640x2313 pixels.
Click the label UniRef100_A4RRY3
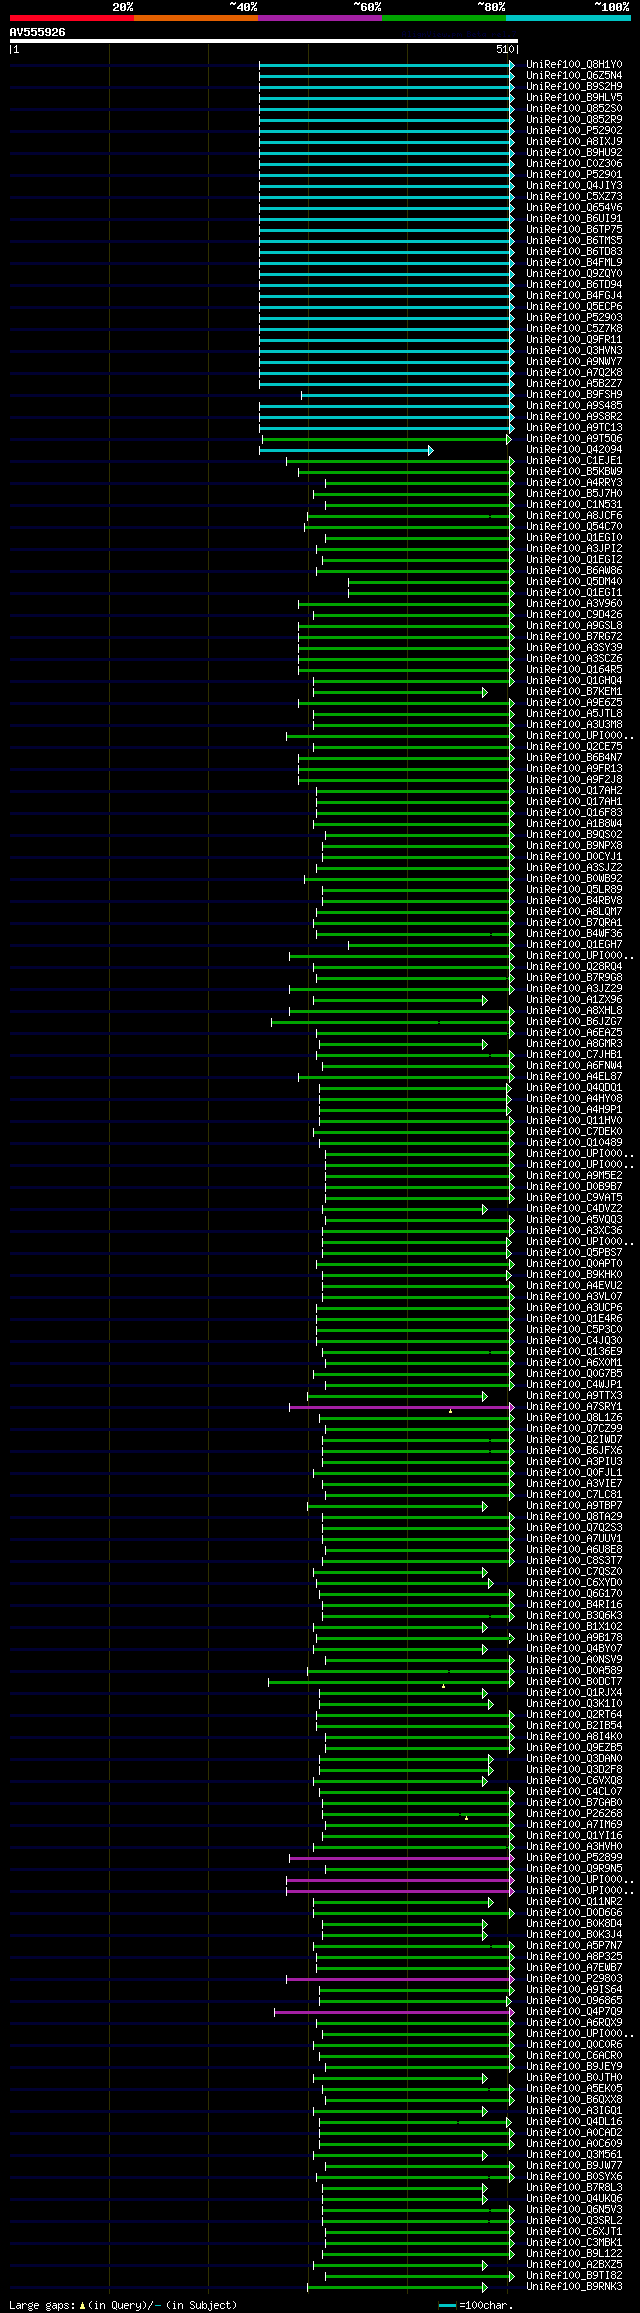[574, 483]
